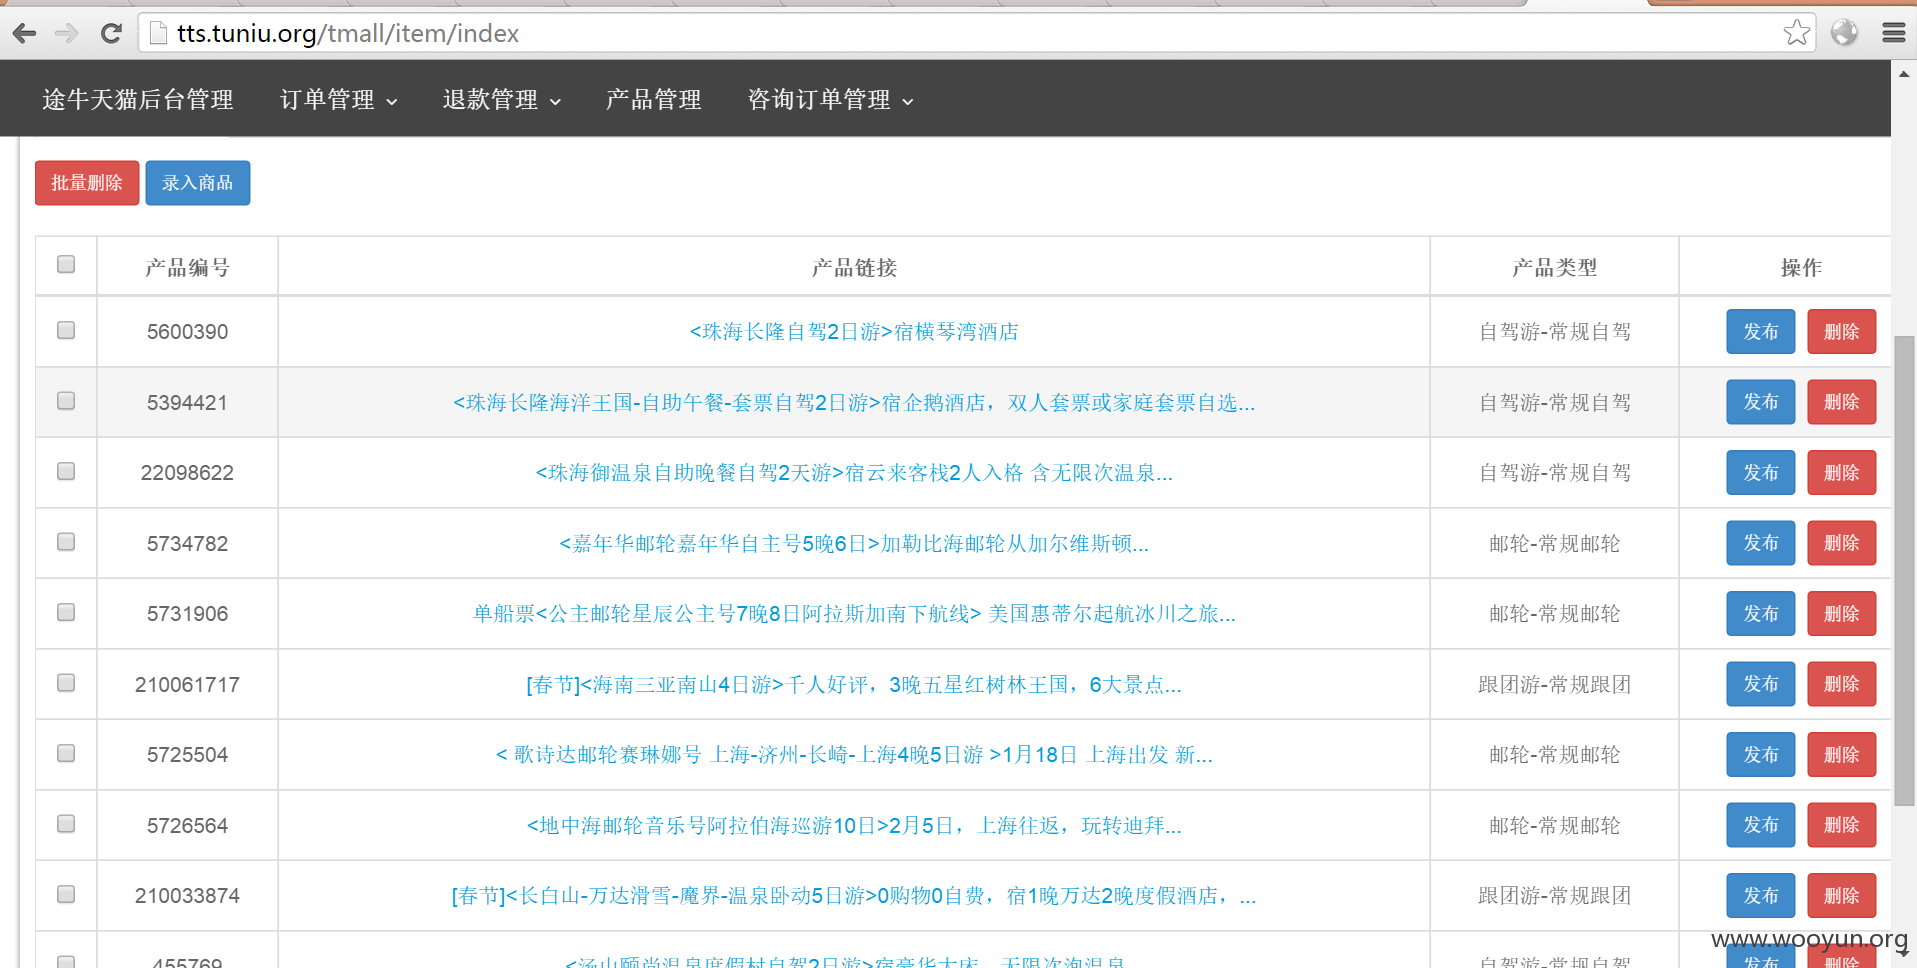This screenshot has width=1917, height=968.
Task: Click 发布 for product 210033874
Action: [x=1761, y=896]
